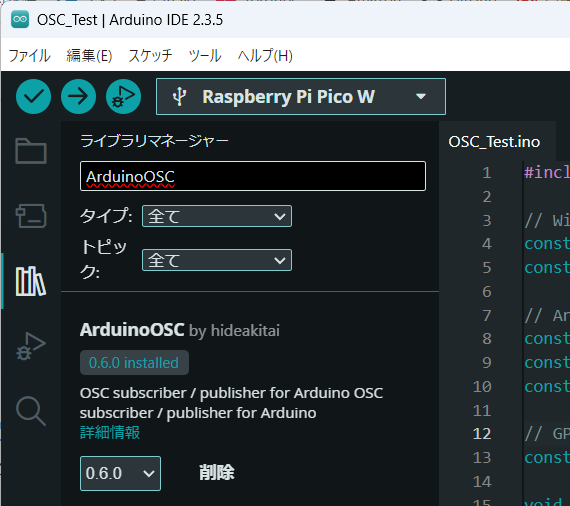Open the 詳細情報 link
Screen dimensions: 570x506
[110, 433]
